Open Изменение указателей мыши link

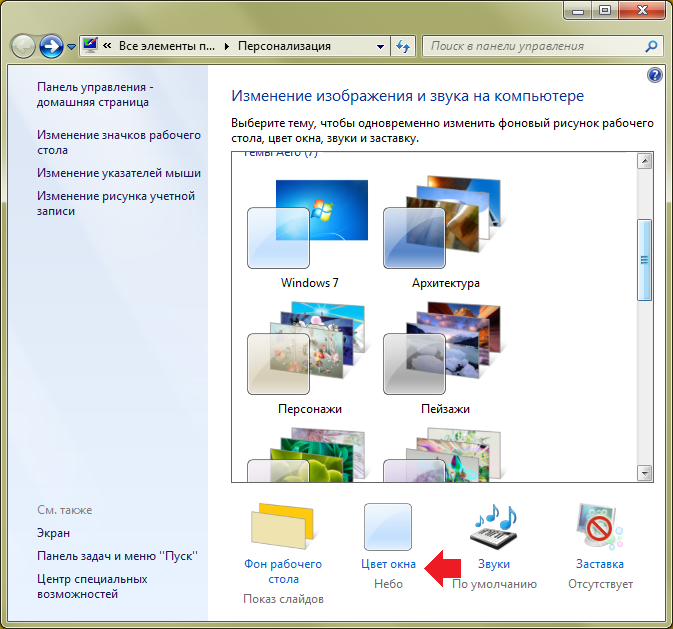point(119,173)
